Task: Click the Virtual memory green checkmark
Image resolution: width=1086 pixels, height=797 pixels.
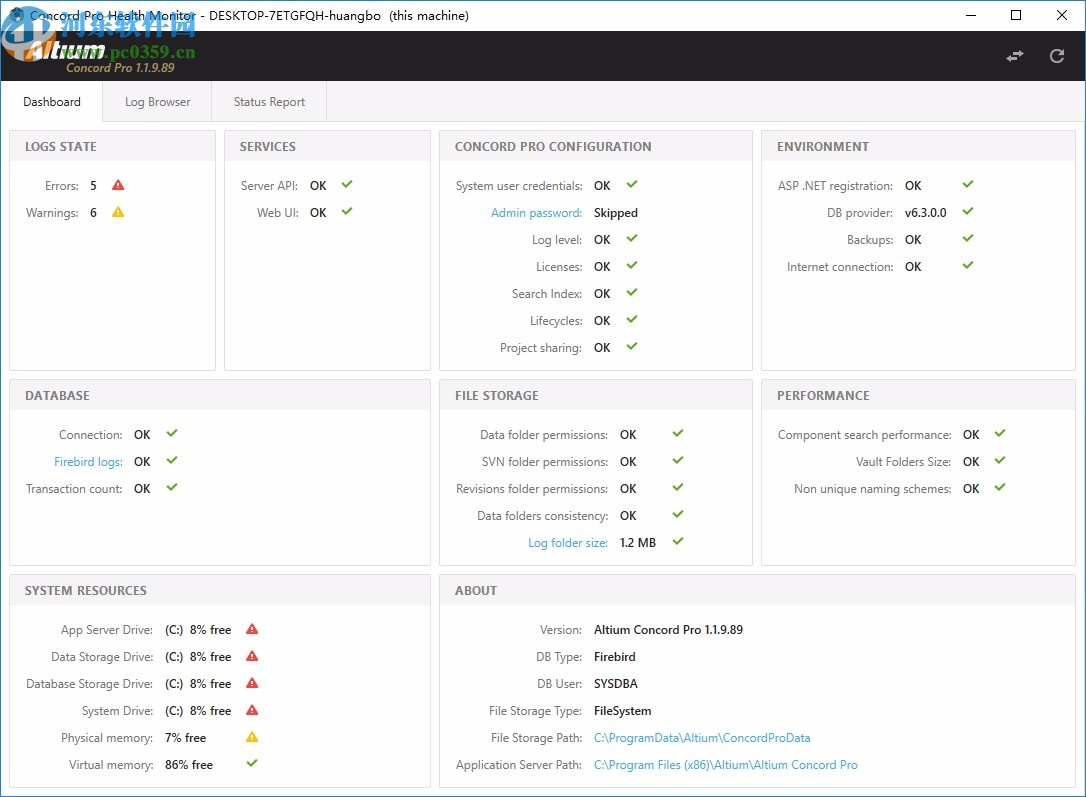Action: click(252, 764)
